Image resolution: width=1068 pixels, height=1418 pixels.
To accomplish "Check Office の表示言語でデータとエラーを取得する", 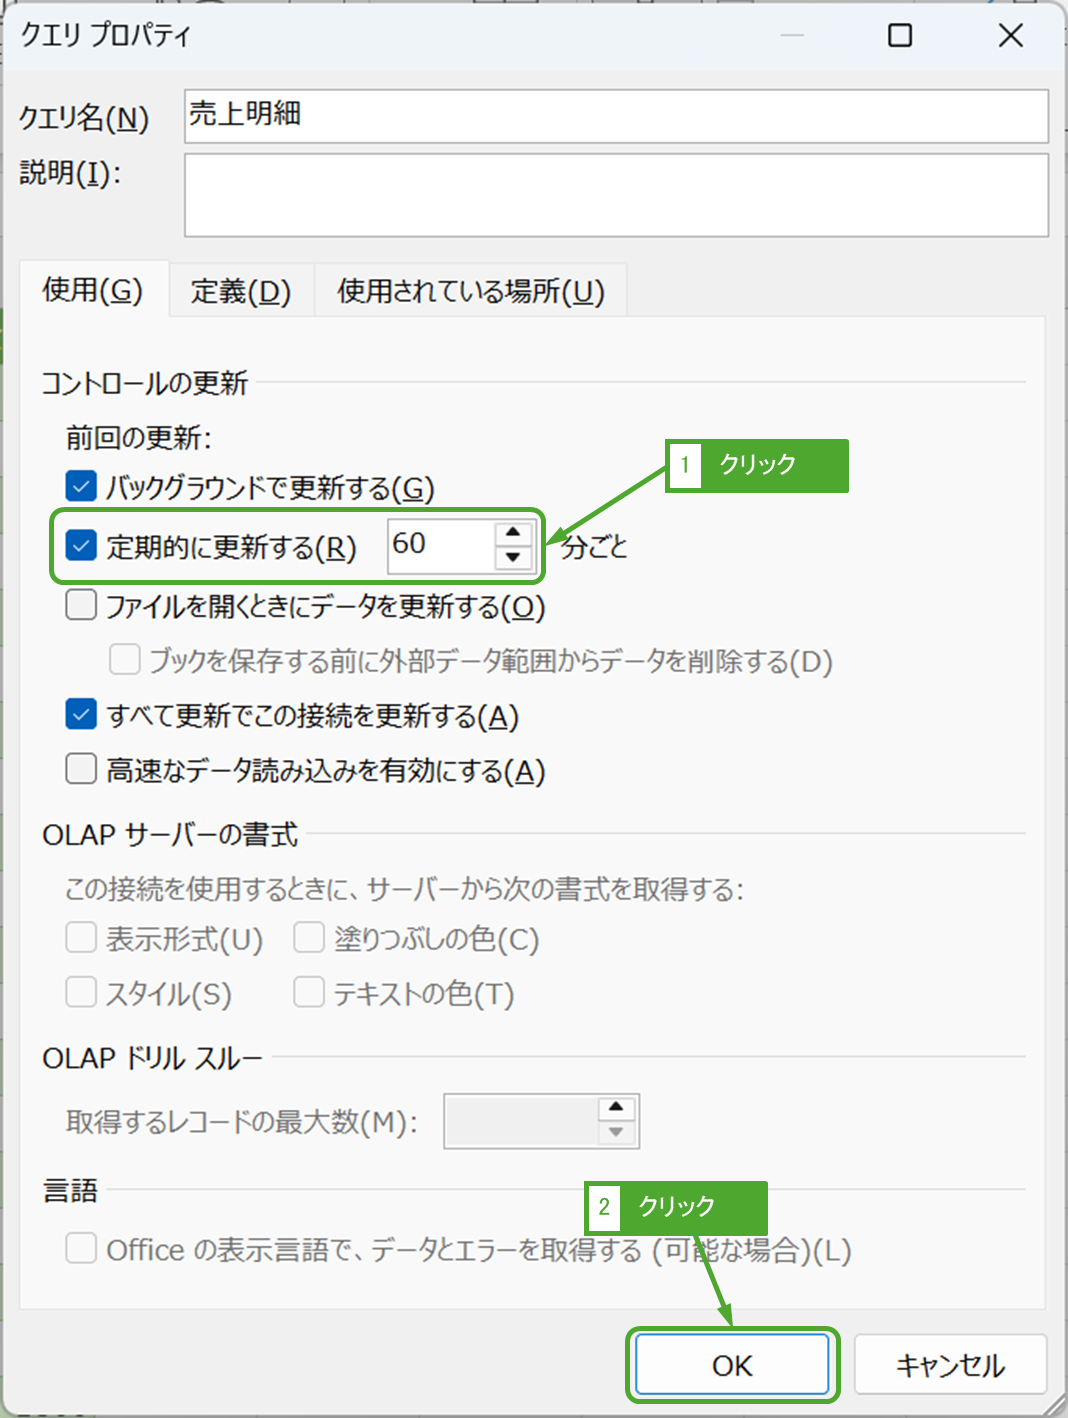I will tap(80, 1249).
